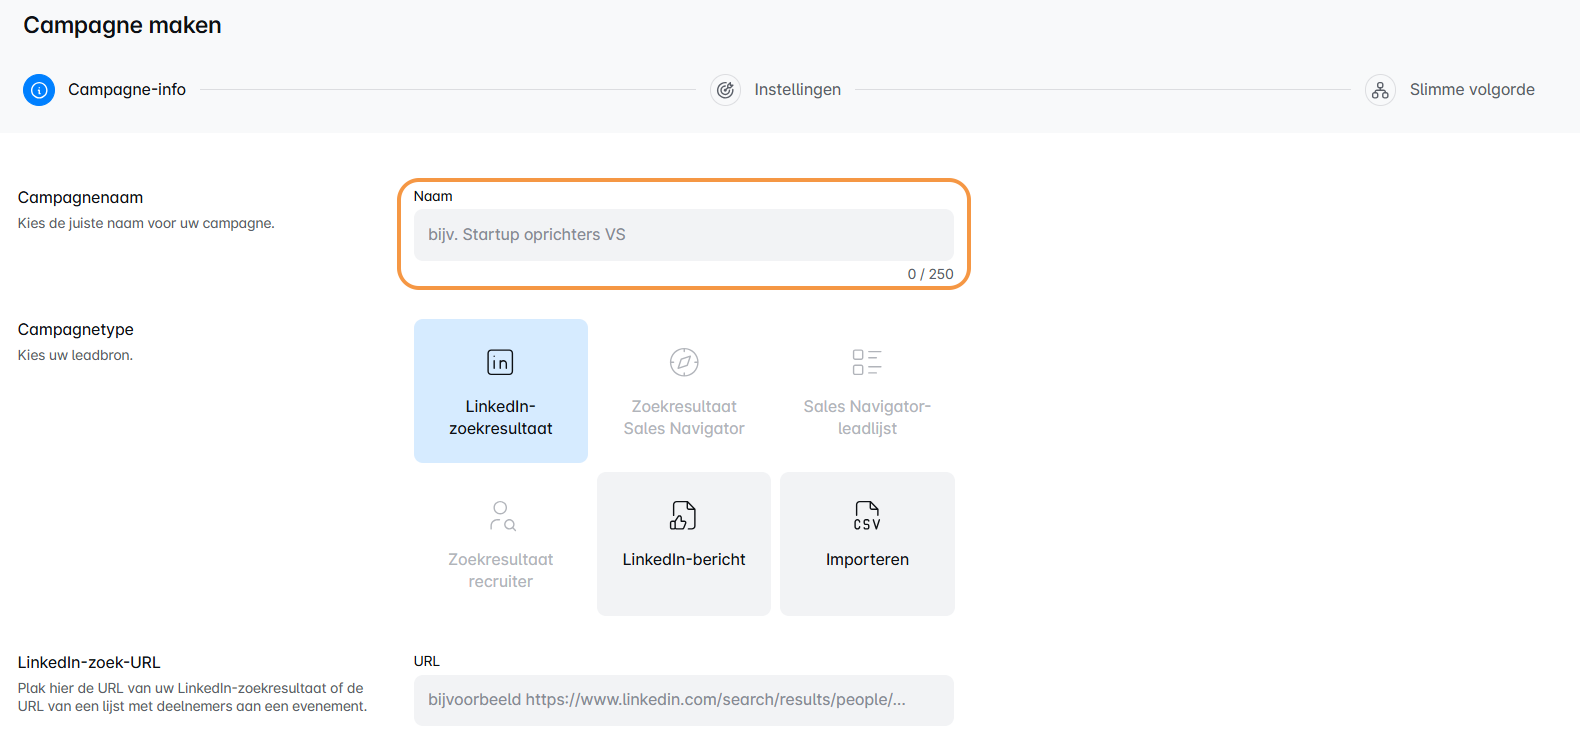Image resolution: width=1580 pixels, height=740 pixels.
Task: Click the Slimme volgorde flow icon
Action: tap(1380, 90)
